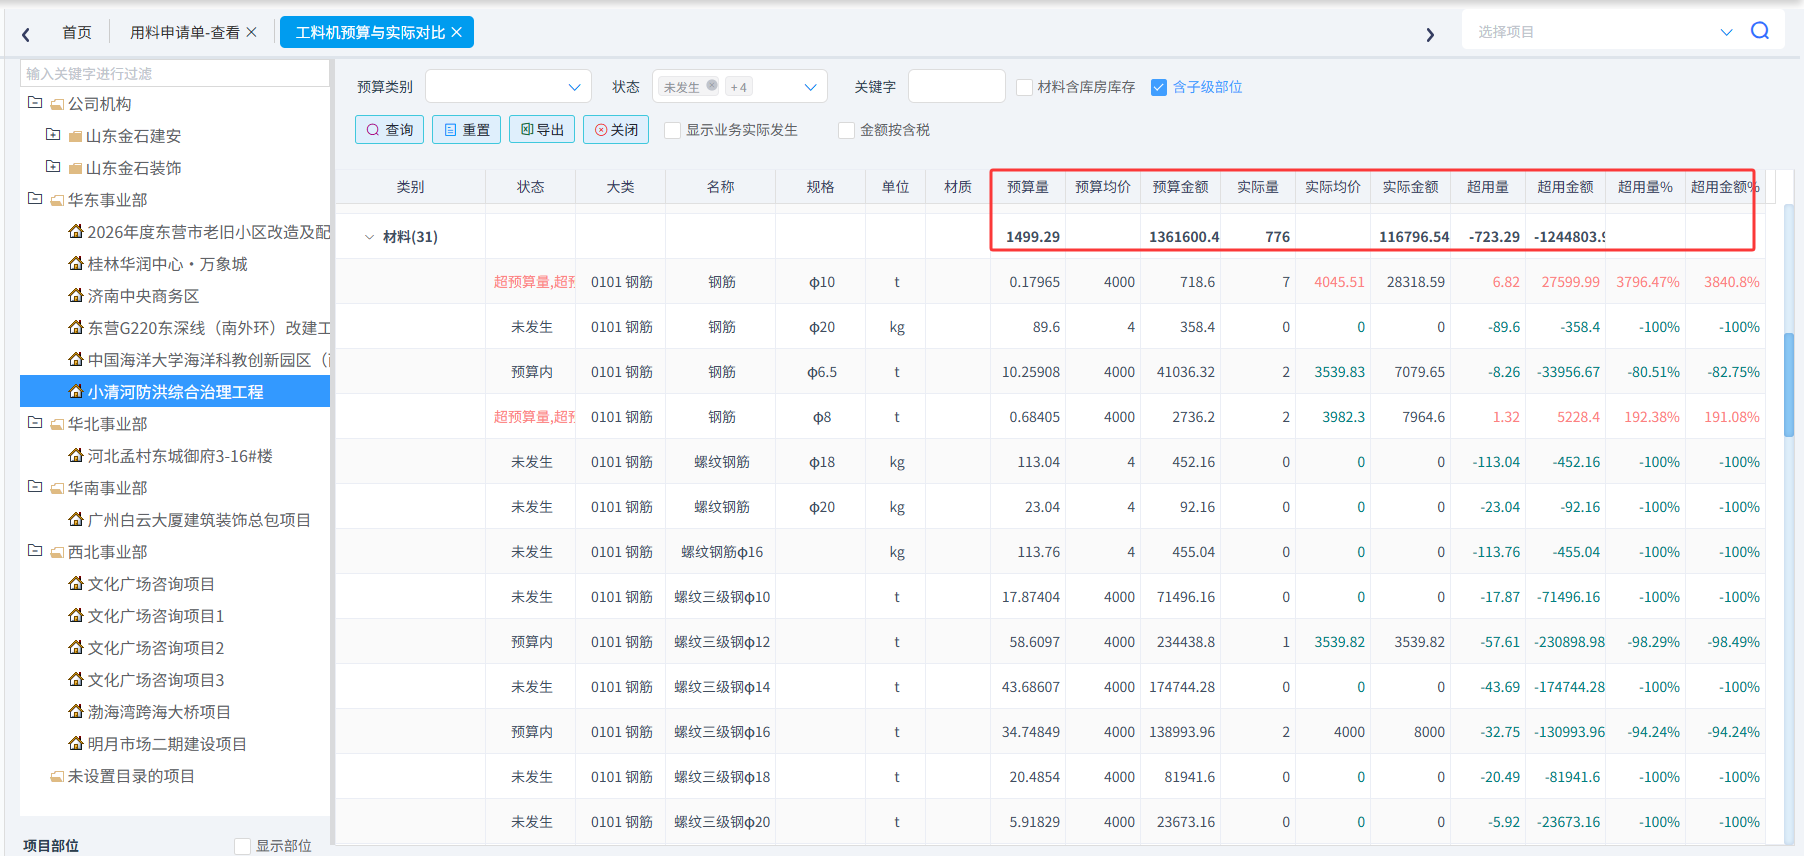
Task: Click the folder icon next to 山东金石建安
Action: (75, 136)
